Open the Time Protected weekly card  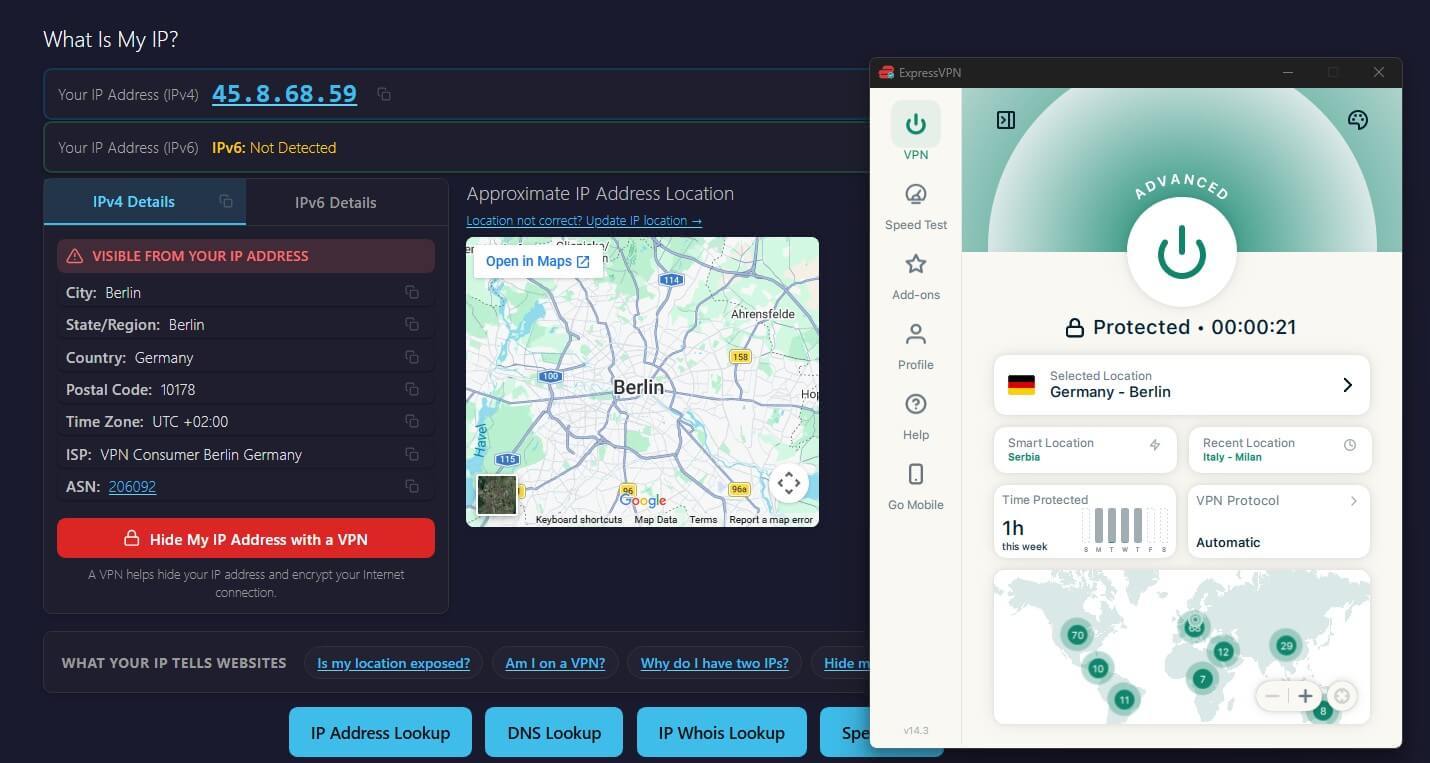1084,521
